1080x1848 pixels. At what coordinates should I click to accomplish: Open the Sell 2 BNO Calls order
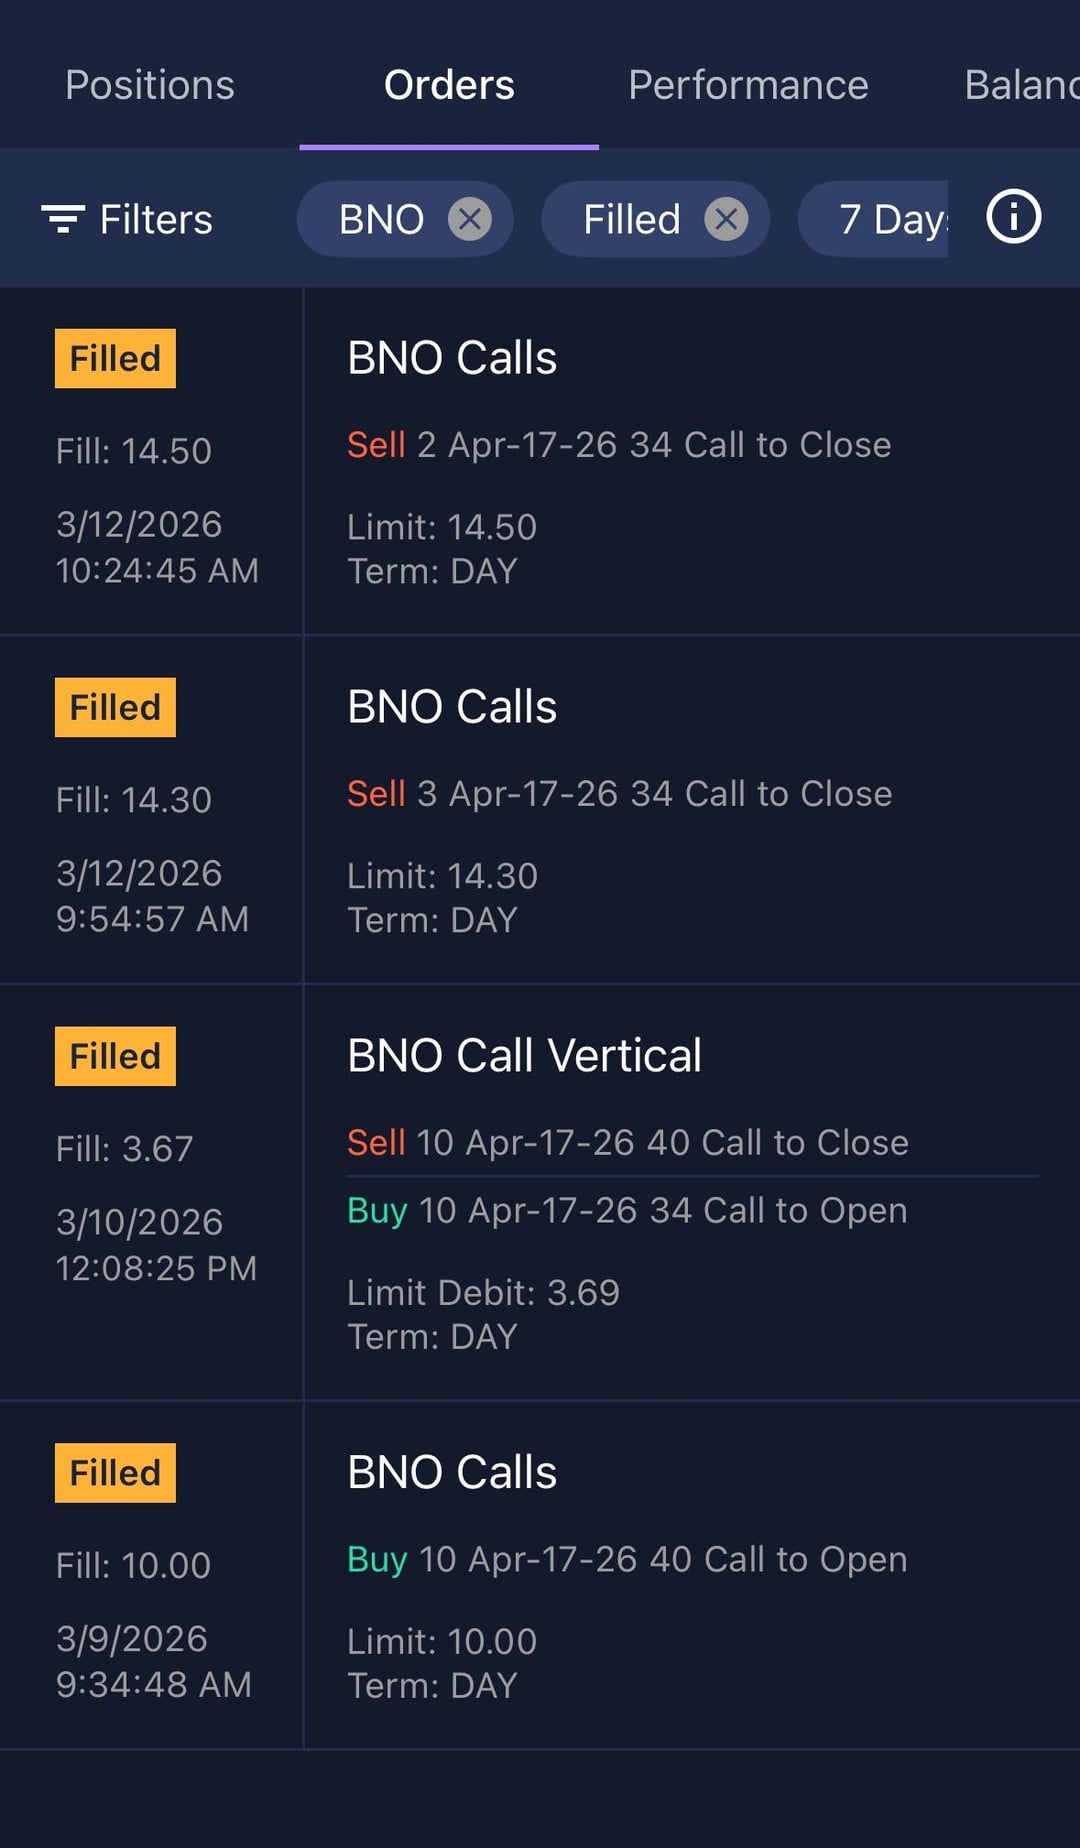pyautogui.click(x=690, y=460)
